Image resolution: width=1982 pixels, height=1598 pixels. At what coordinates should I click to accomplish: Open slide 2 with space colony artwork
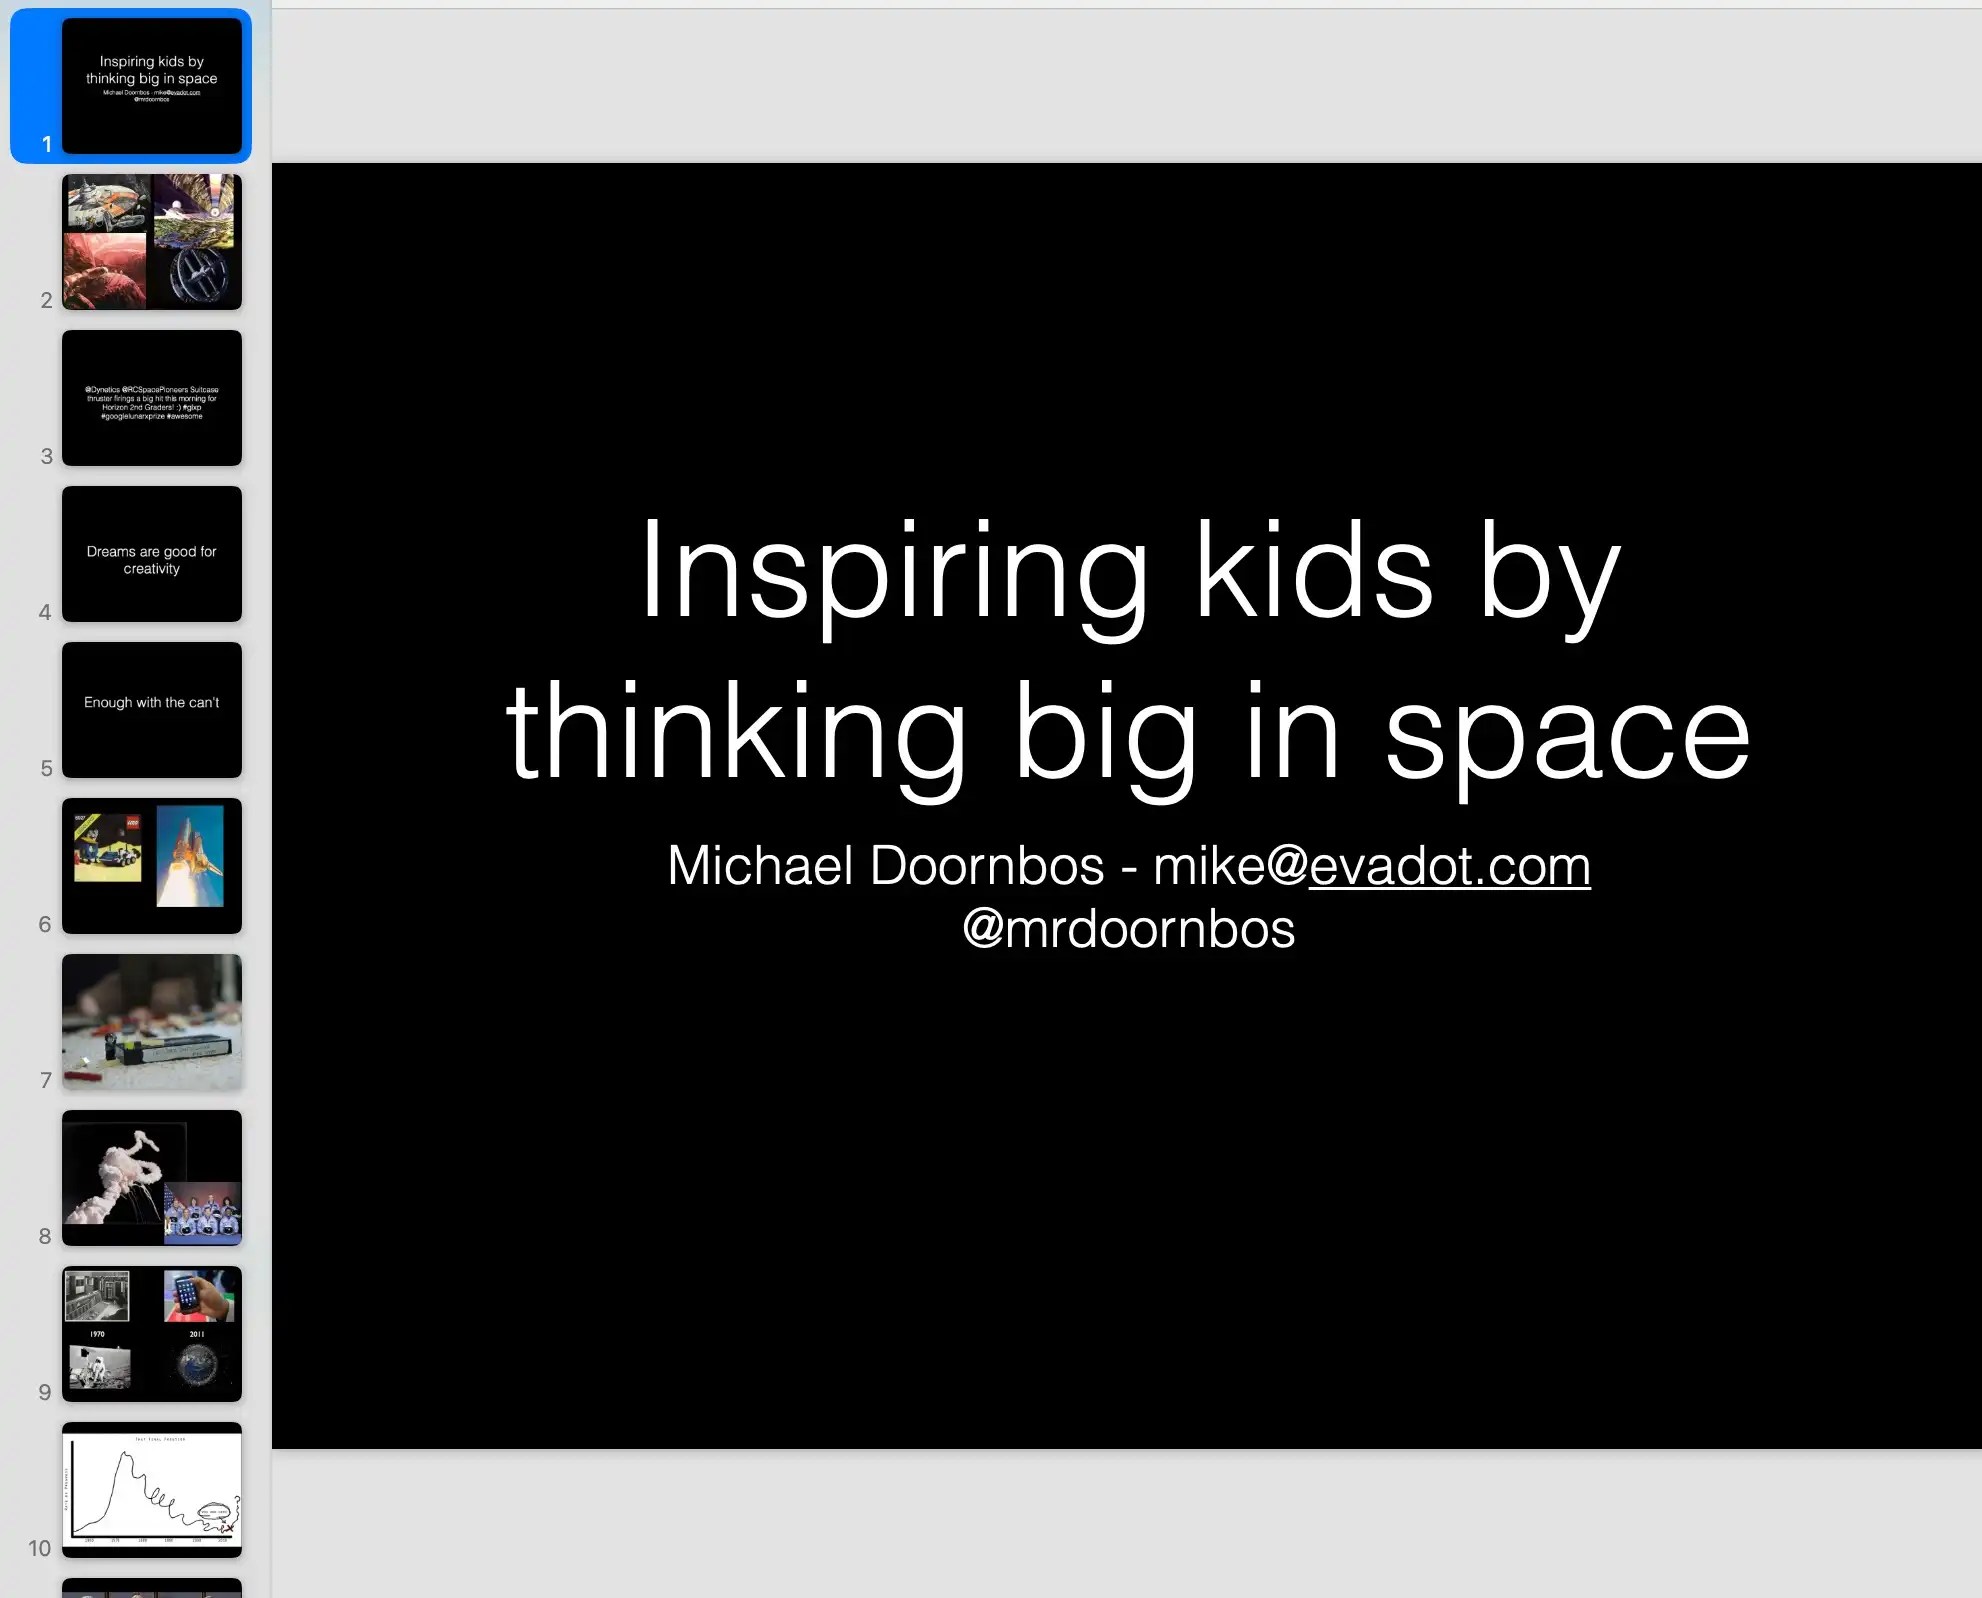click(151, 242)
